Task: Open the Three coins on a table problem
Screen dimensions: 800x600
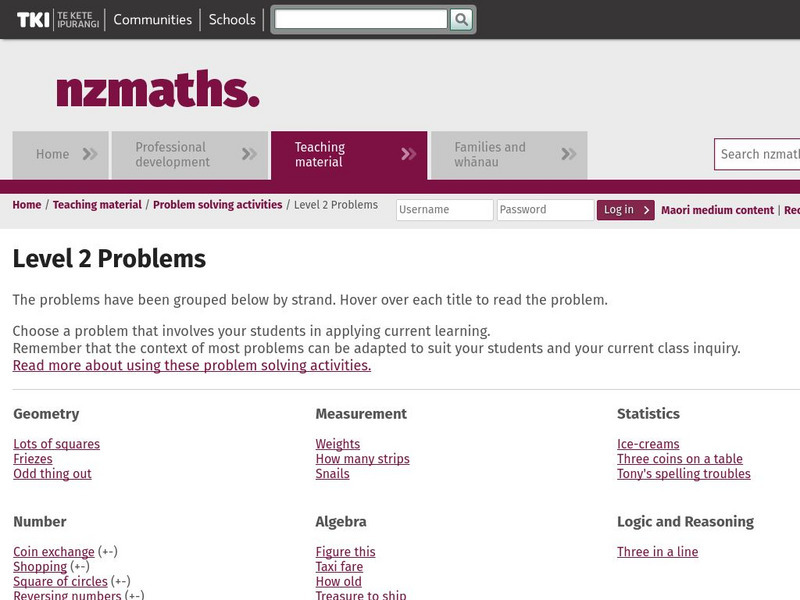Action: [x=680, y=459]
